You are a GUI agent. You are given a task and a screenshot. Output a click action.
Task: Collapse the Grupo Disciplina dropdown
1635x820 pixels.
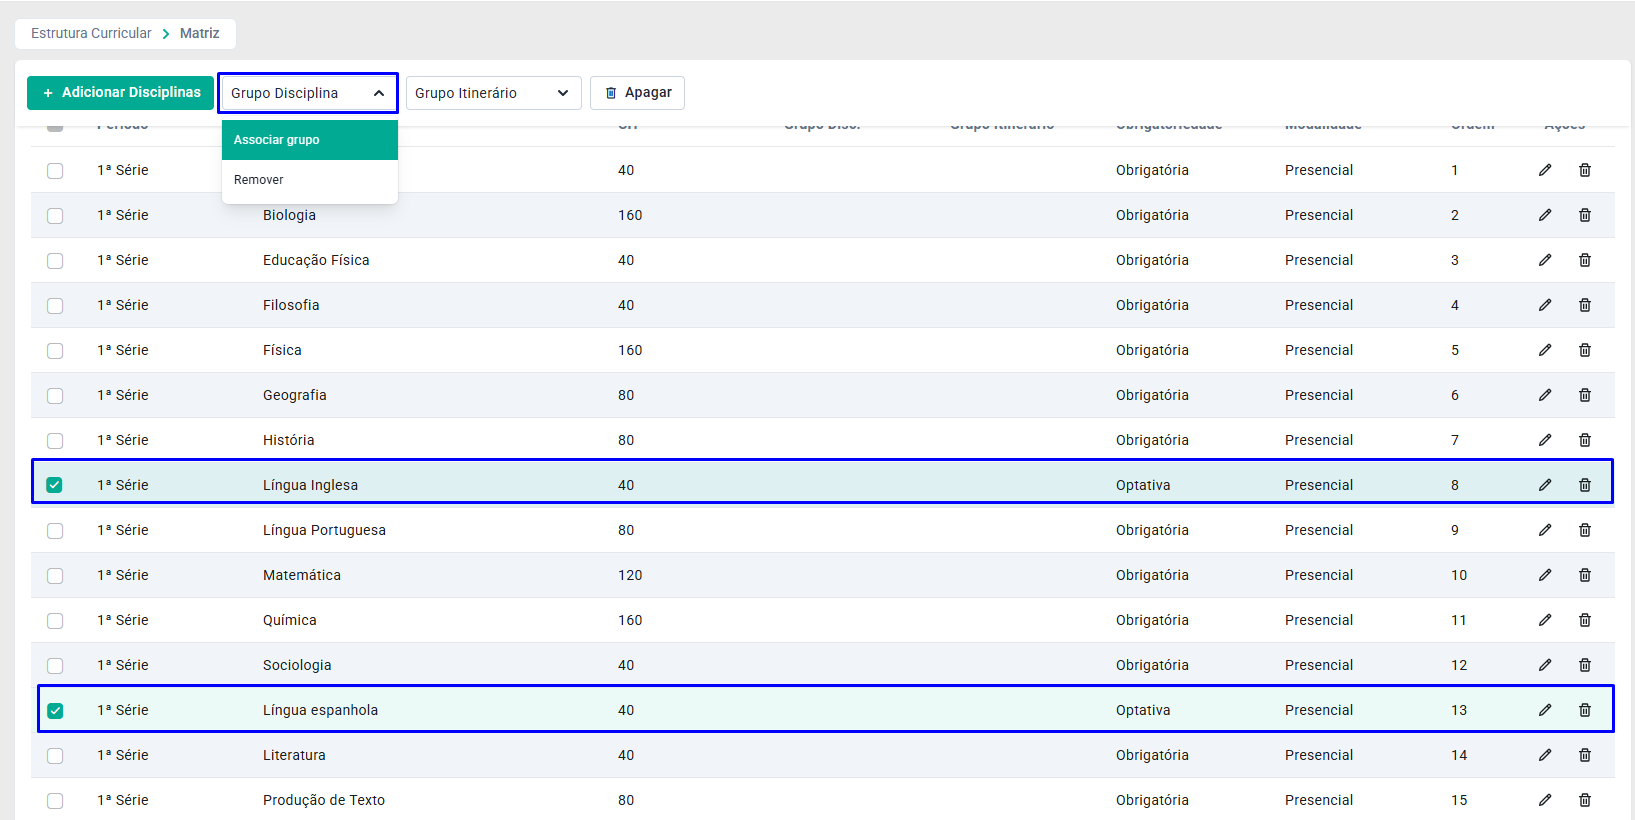coord(308,93)
